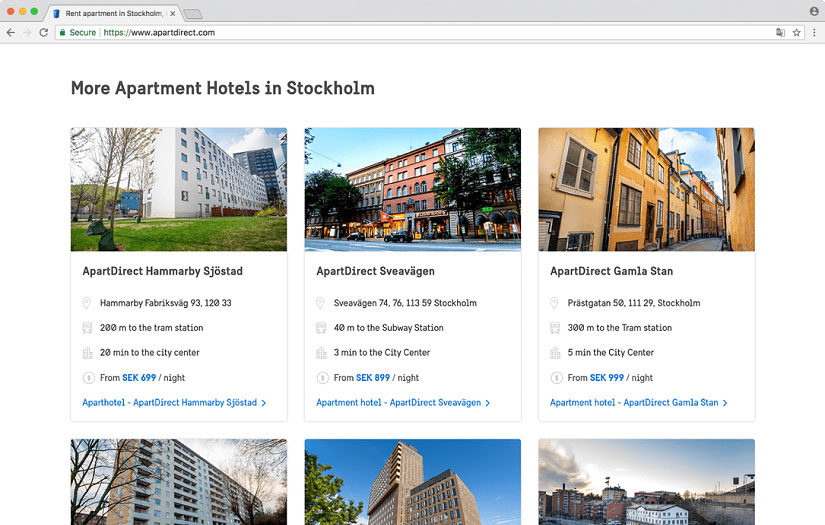Open the Chrome profile avatar icon

pos(814,11)
